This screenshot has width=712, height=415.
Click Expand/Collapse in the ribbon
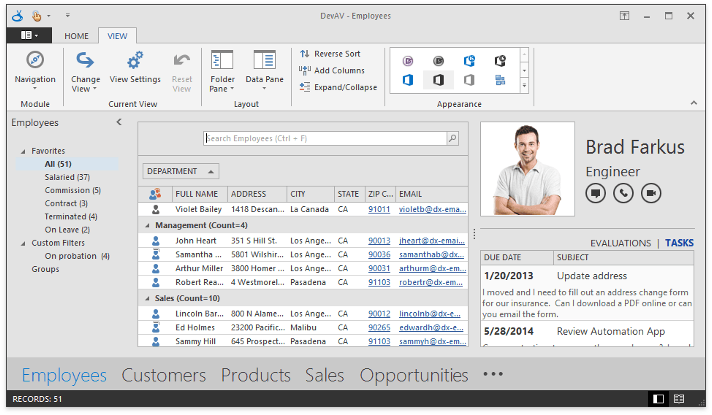click(338, 87)
